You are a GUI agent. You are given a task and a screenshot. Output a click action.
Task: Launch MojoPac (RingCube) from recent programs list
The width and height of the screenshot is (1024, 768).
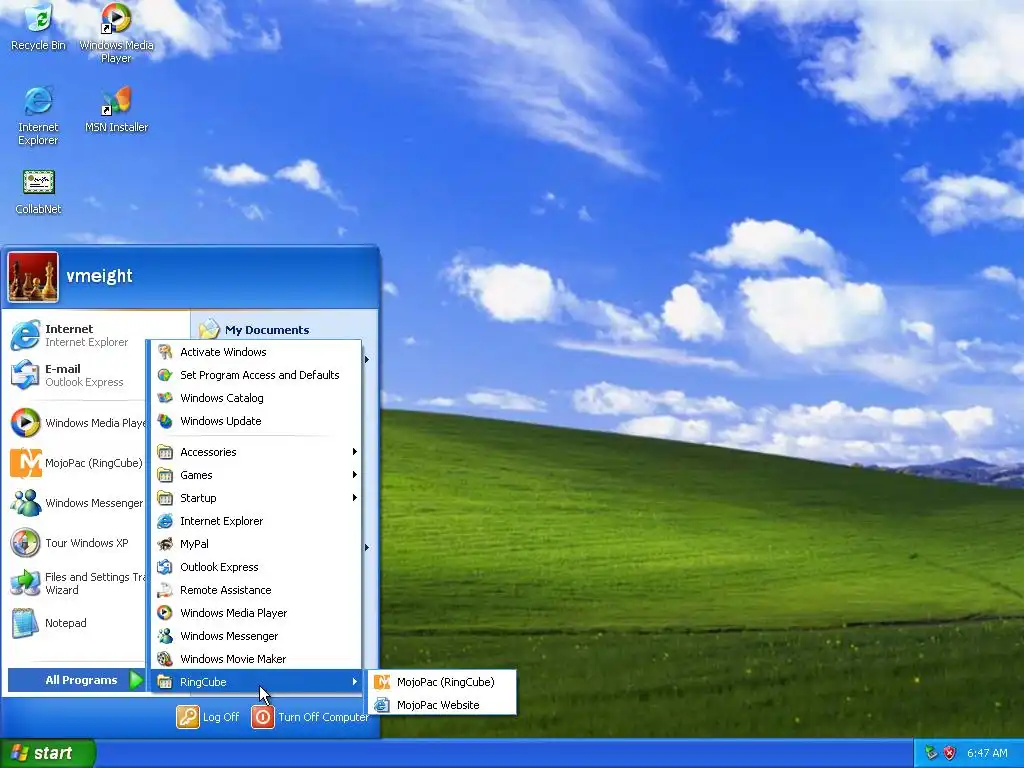77,463
